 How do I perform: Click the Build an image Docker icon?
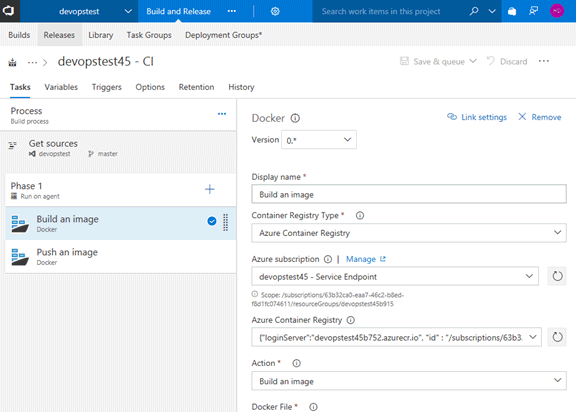point(20,224)
